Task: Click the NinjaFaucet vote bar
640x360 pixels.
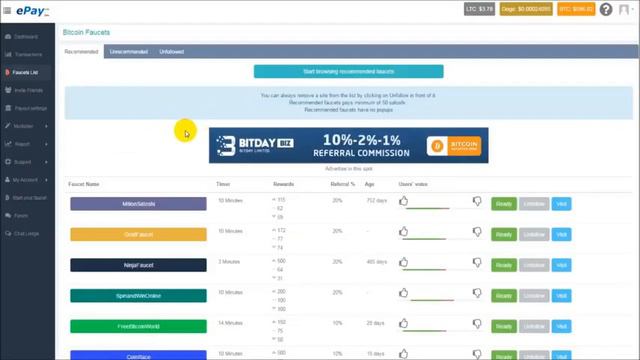Action: (424, 270)
